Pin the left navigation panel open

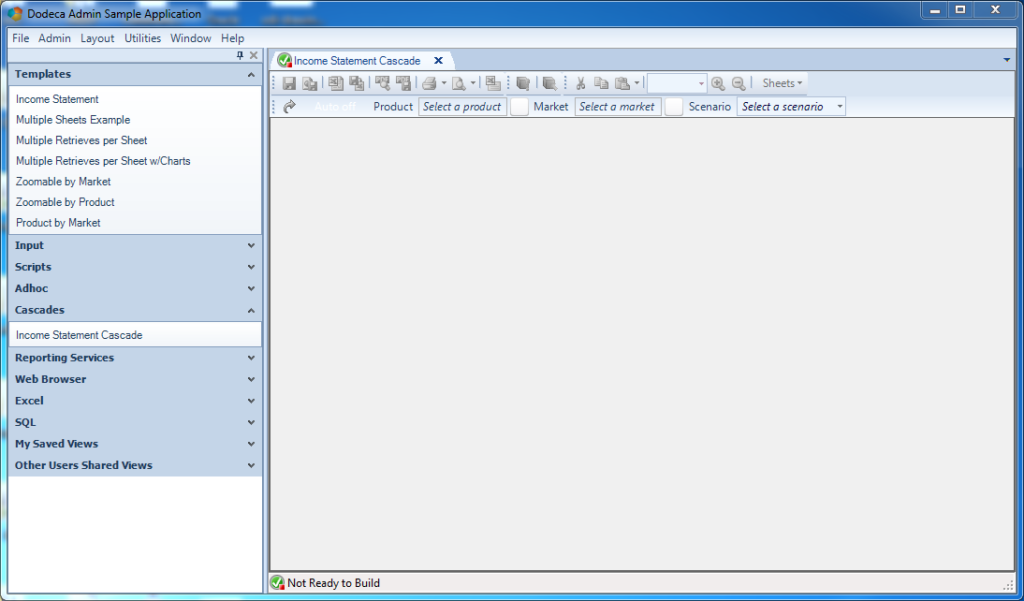[238, 55]
